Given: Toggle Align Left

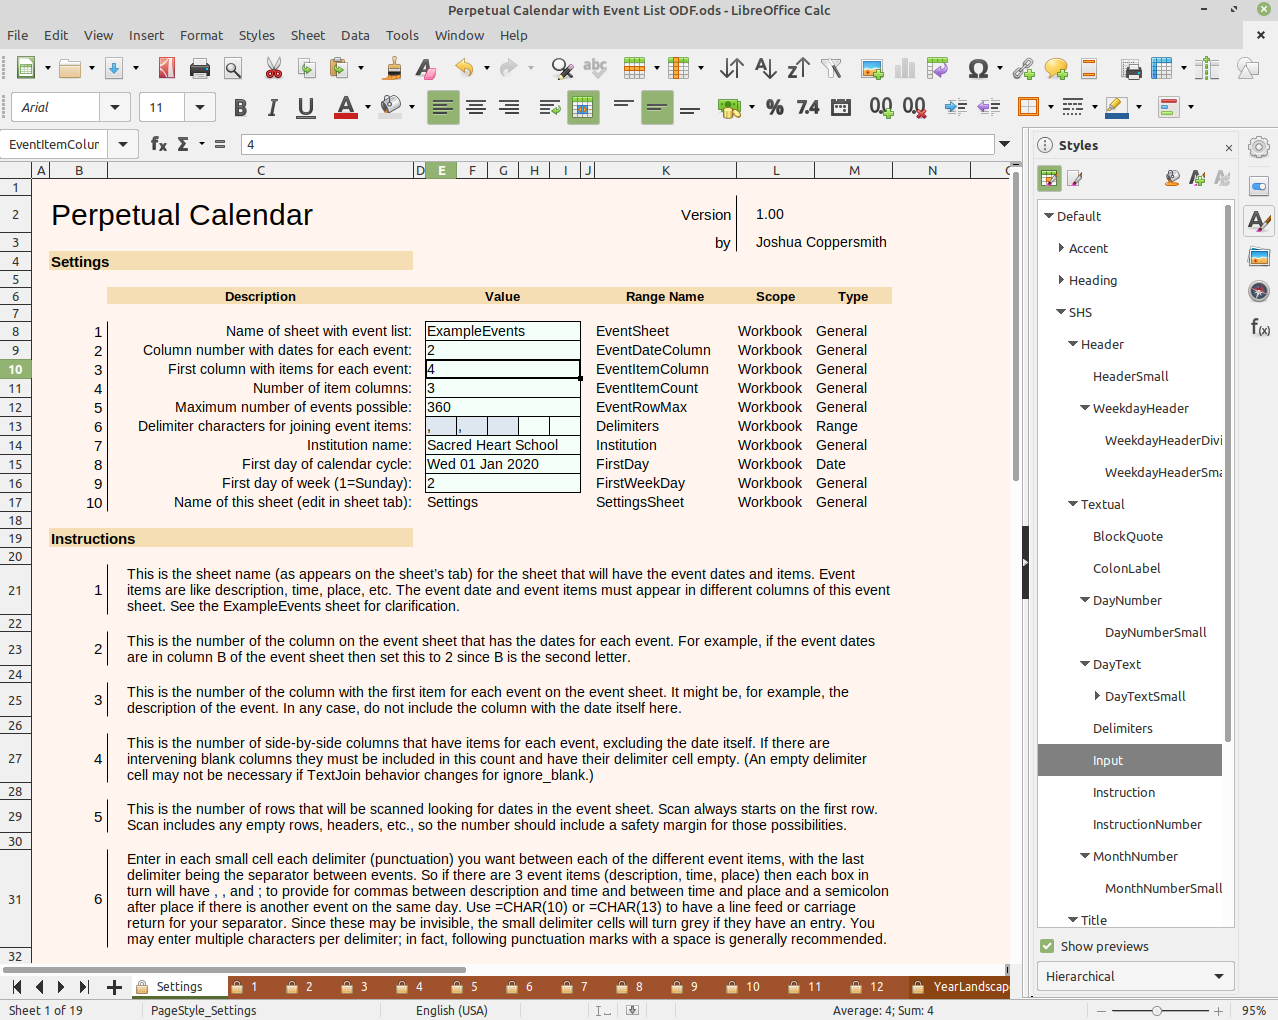Looking at the screenshot, I should click(x=443, y=107).
